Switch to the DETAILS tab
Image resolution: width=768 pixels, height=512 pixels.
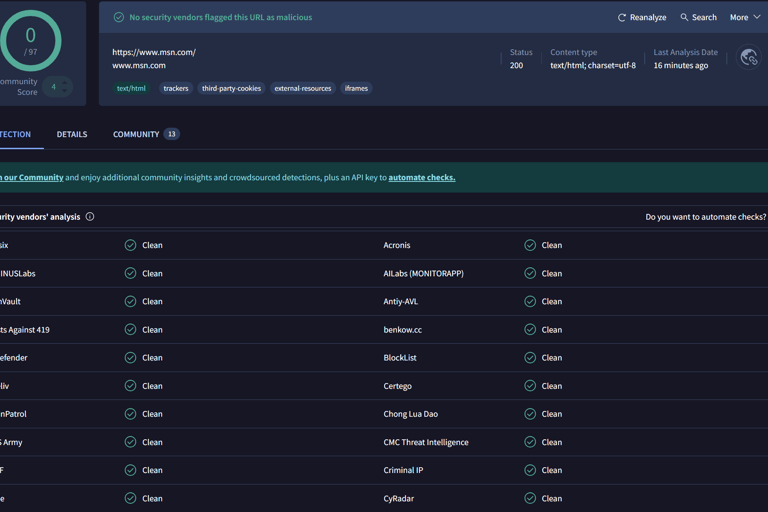coord(72,134)
